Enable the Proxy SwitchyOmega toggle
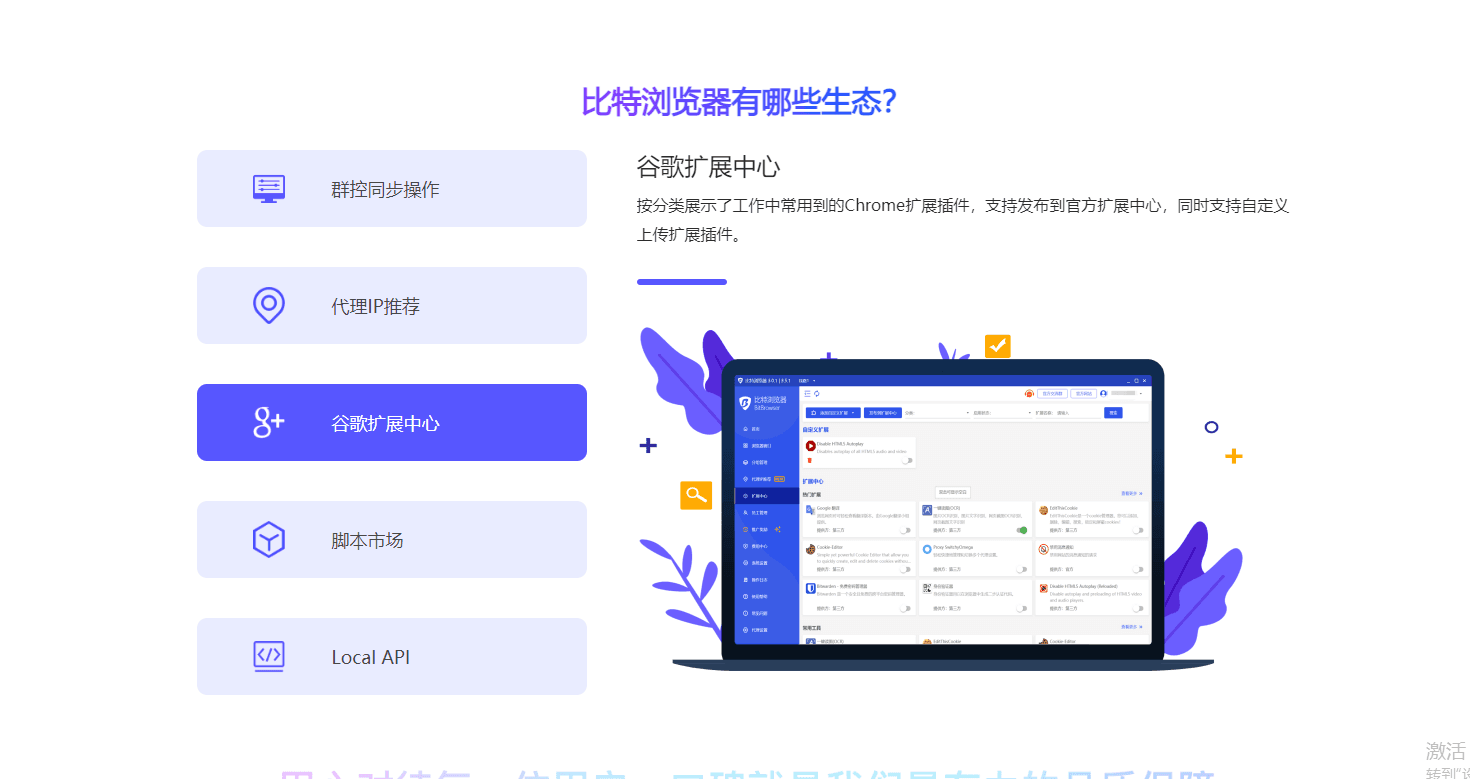This screenshot has width=1470, height=779. click(1022, 569)
